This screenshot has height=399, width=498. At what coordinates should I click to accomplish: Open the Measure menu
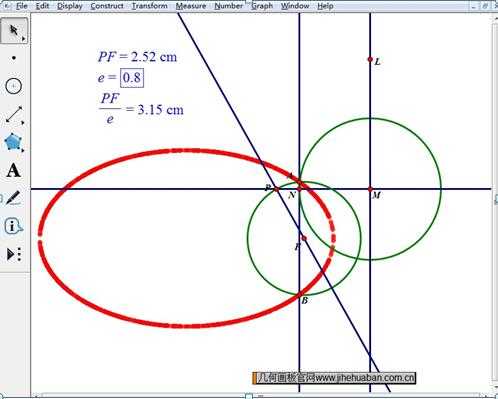[191, 6]
